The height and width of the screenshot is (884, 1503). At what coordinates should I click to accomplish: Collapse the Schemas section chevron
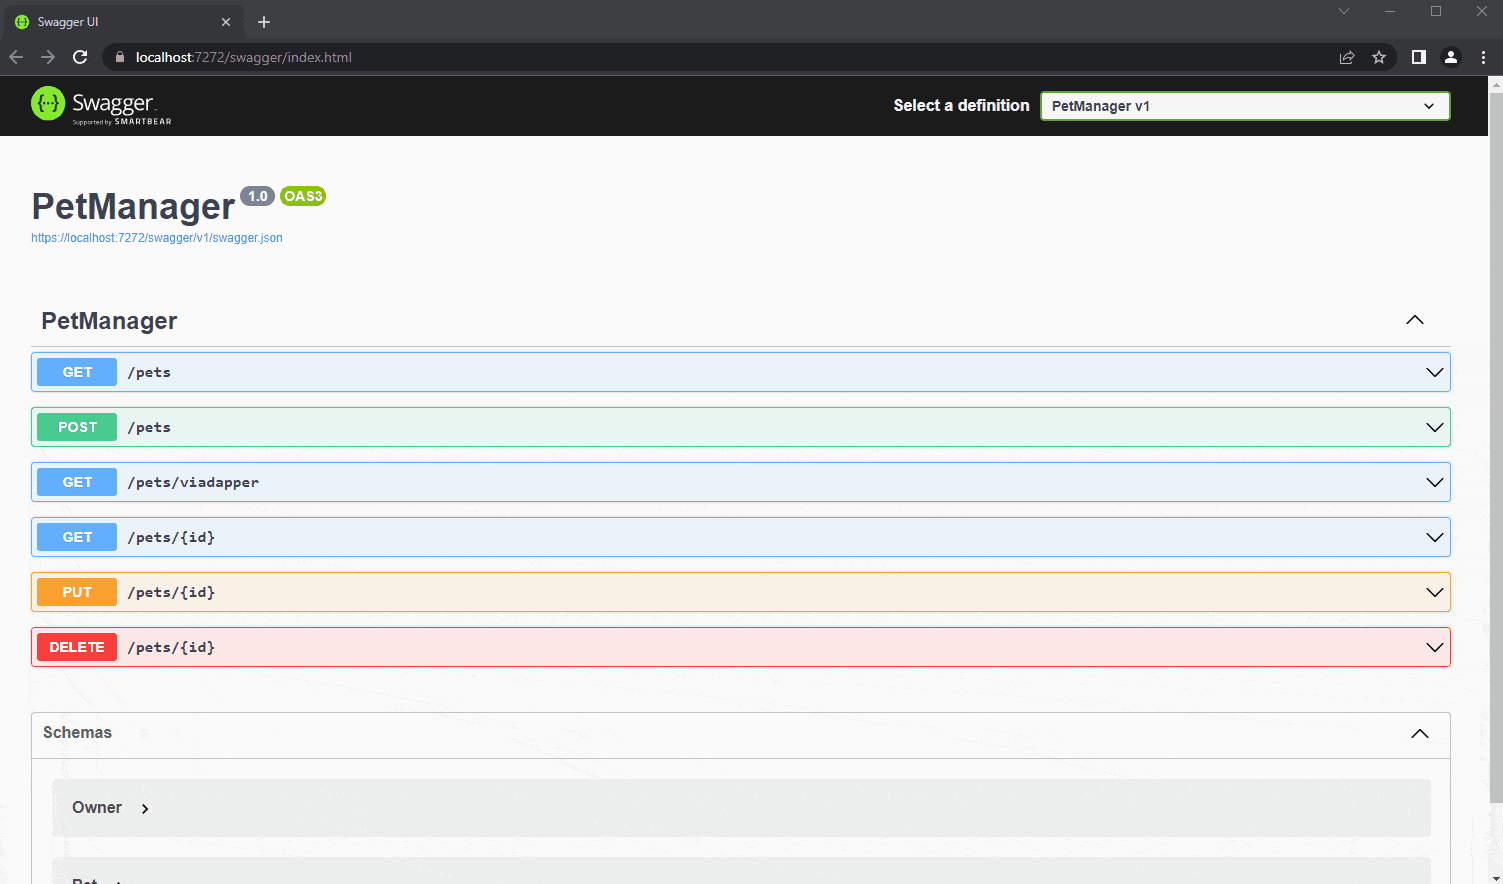point(1420,733)
